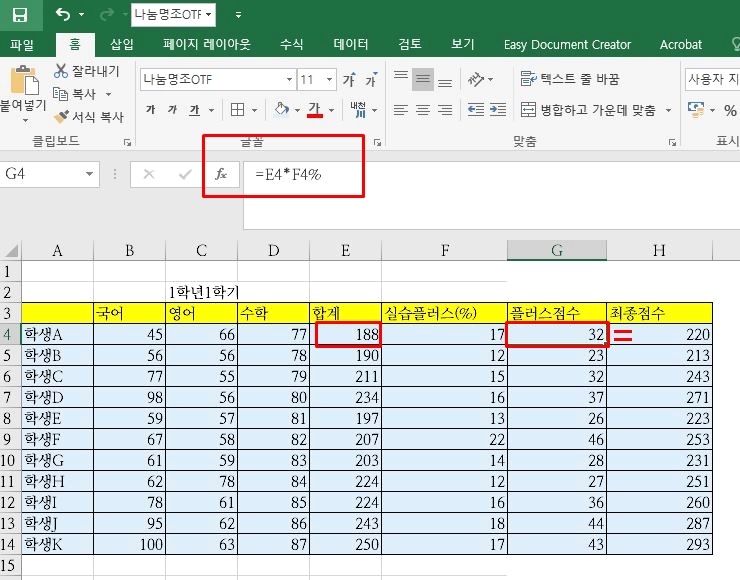Click the Save icon in quick access toolbar
The width and height of the screenshot is (740, 580).
click(x=20, y=15)
